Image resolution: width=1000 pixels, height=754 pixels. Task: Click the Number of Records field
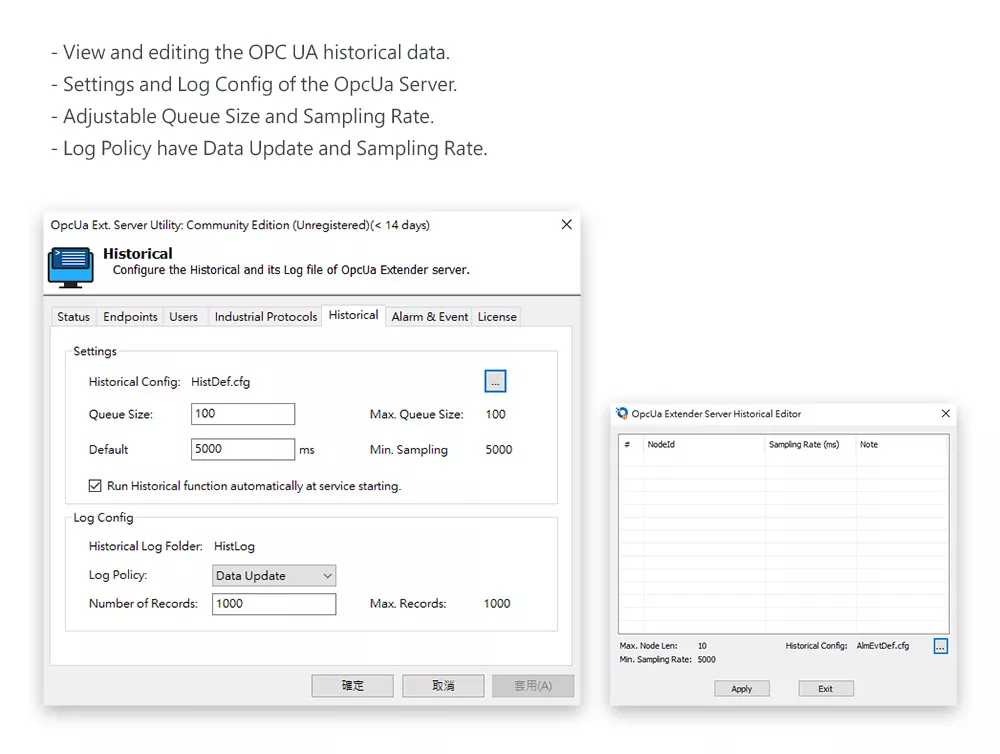tap(273, 604)
